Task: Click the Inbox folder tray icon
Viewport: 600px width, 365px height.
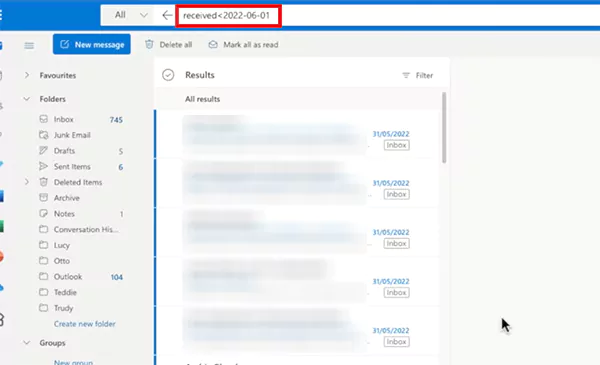Action: [44, 119]
